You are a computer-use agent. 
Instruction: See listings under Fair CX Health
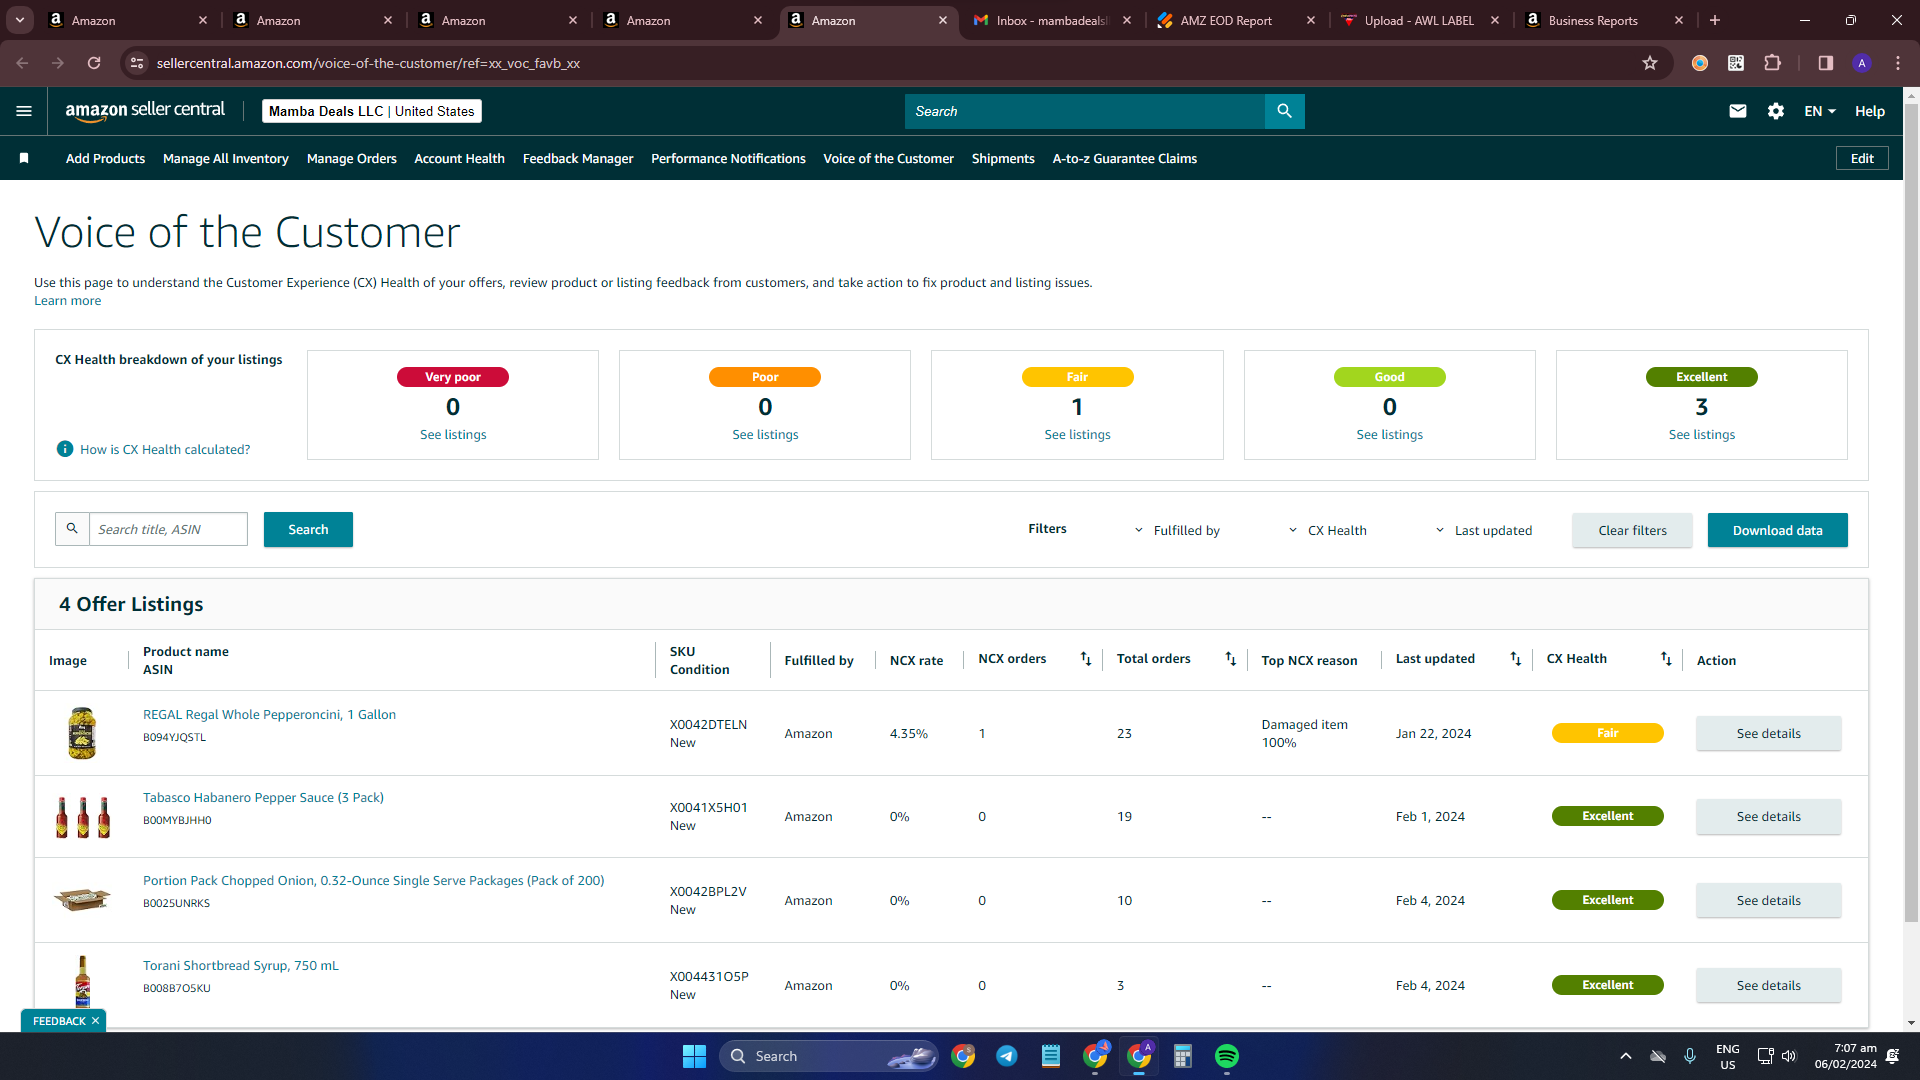coord(1077,434)
